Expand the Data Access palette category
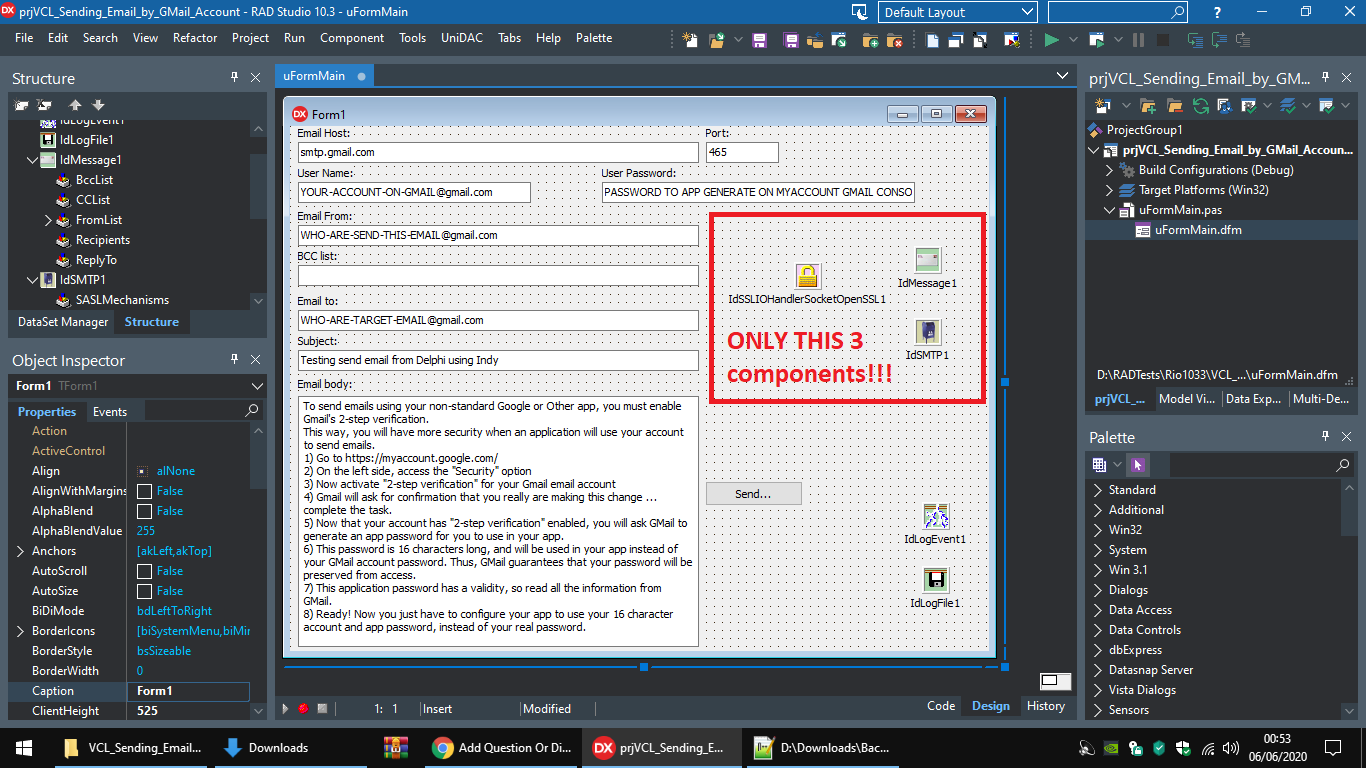 pyautogui.click(x=1098, y=610)
